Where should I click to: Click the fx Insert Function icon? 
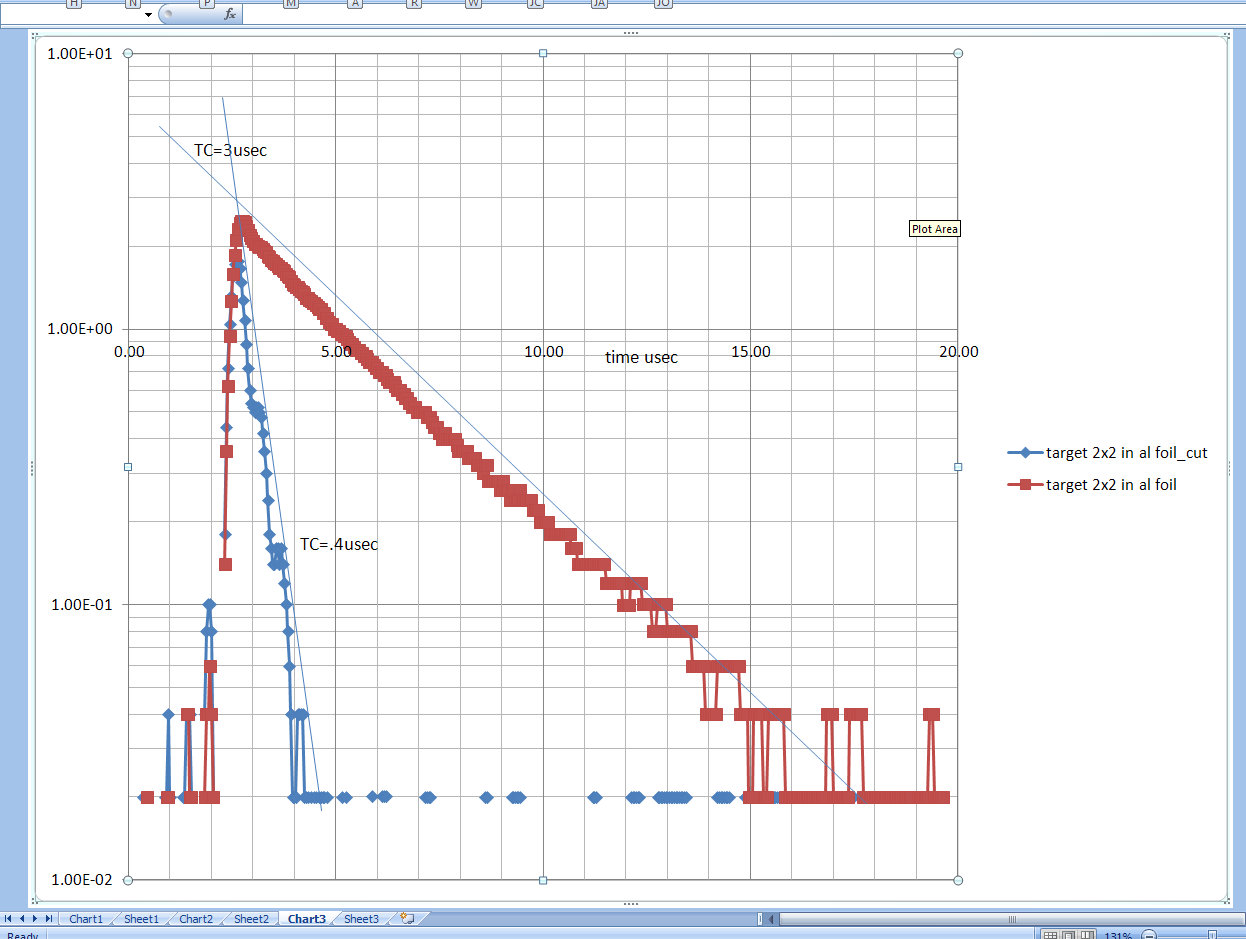pyautogui.click(x=230, y=14)
